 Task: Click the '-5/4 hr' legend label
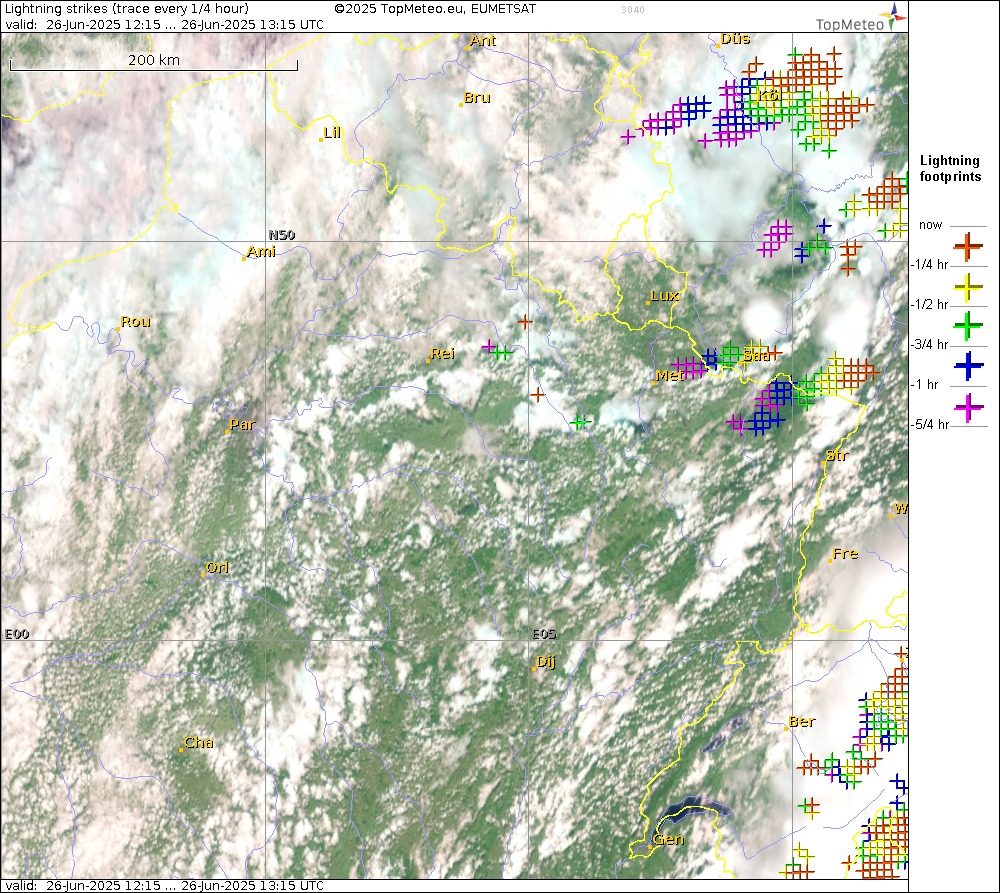tap(929, 425)
